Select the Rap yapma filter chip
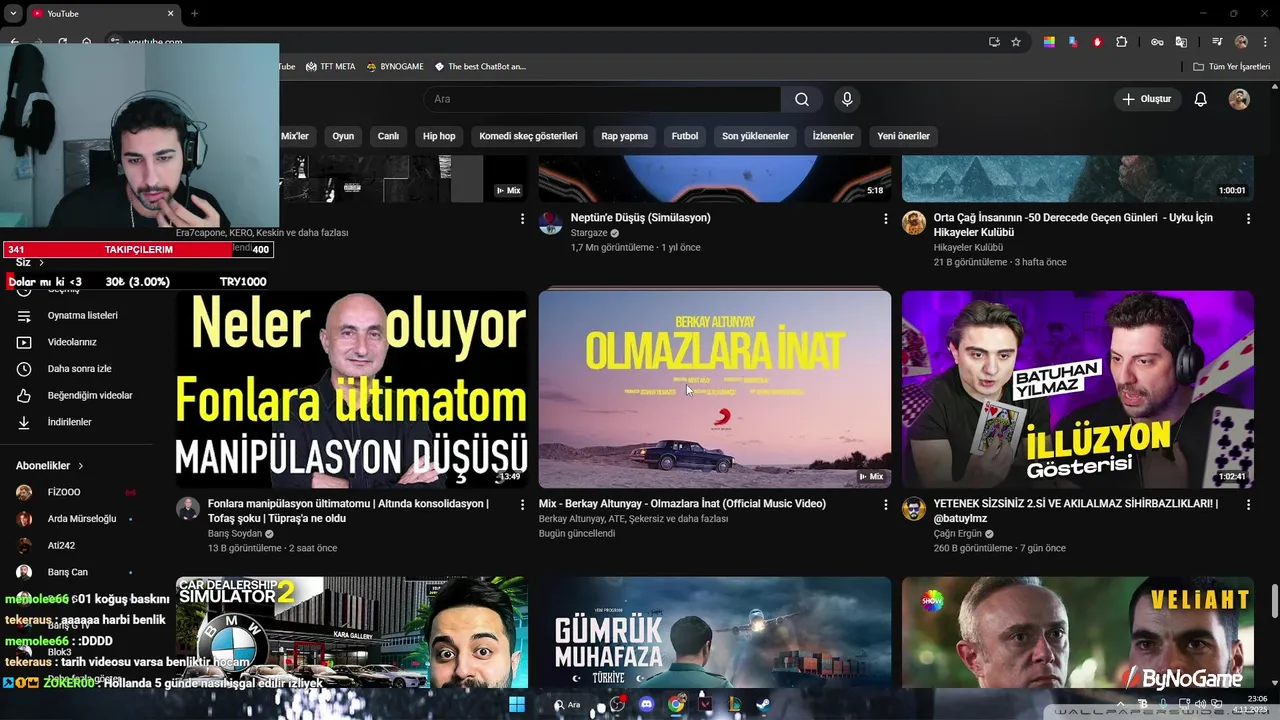The image size is (1280, 720). 624,136
